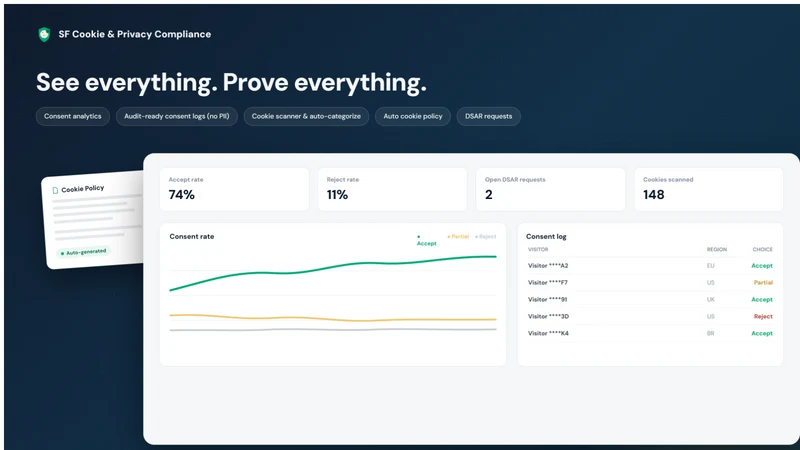
Task: Select the Visitor ****F7 row
Action: pos(650,282)
